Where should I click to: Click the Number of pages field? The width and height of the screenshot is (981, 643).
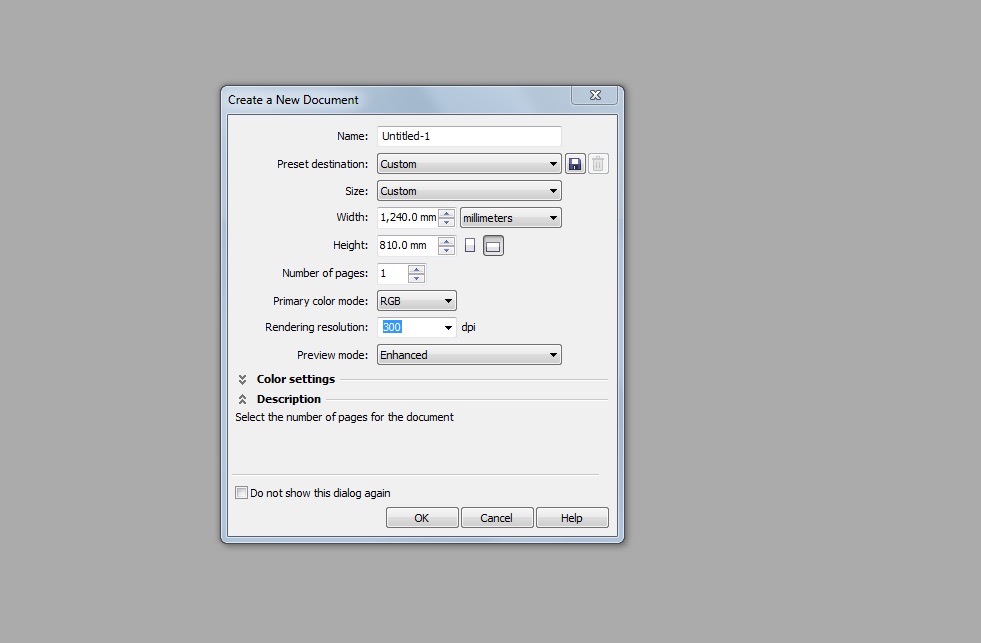pyautogui.click(x=393, y=273)
